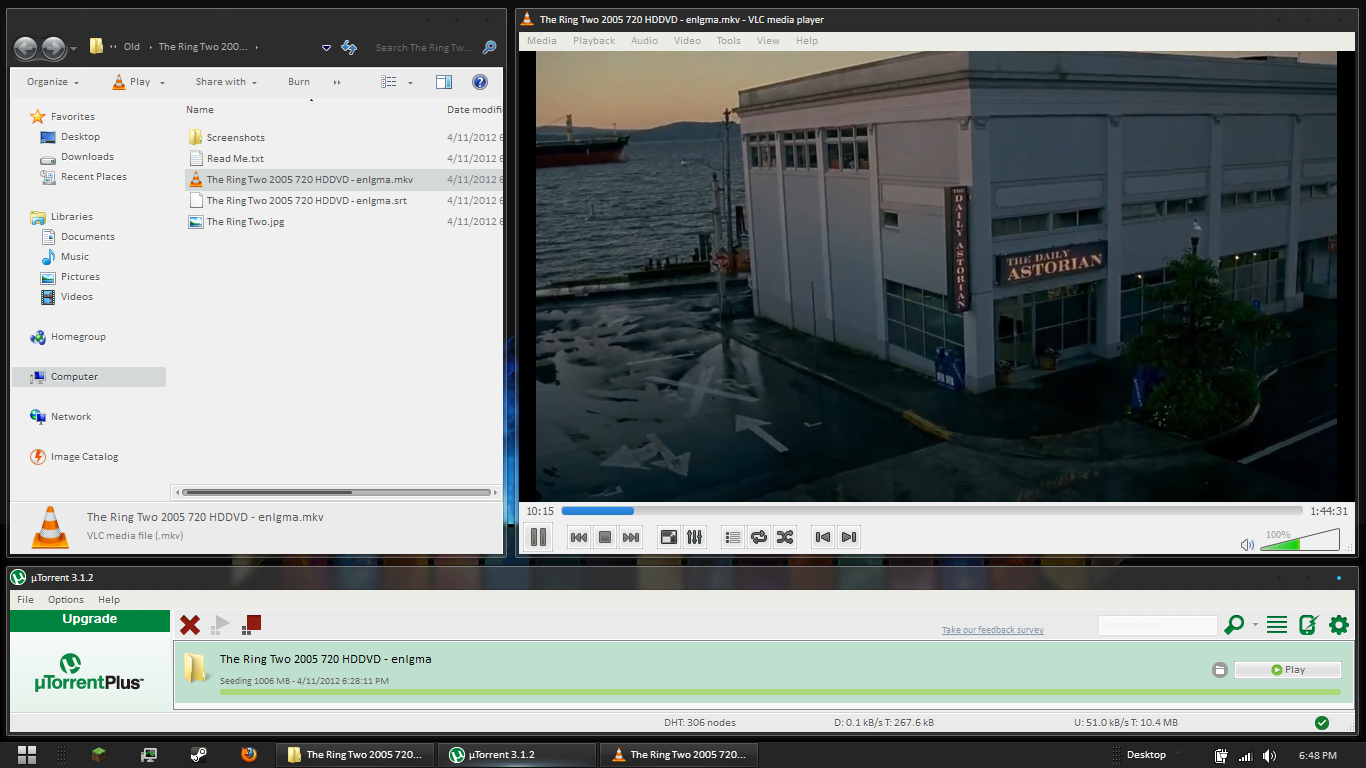Screen dimensions: 1366x768
Task: Mute the VLC audio speaker icon
Action: coord(1247,545)
